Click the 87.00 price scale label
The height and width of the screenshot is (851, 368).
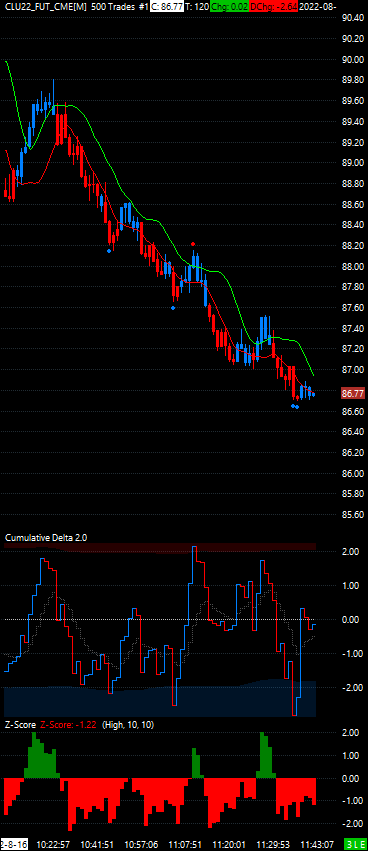tap(353, 370)
